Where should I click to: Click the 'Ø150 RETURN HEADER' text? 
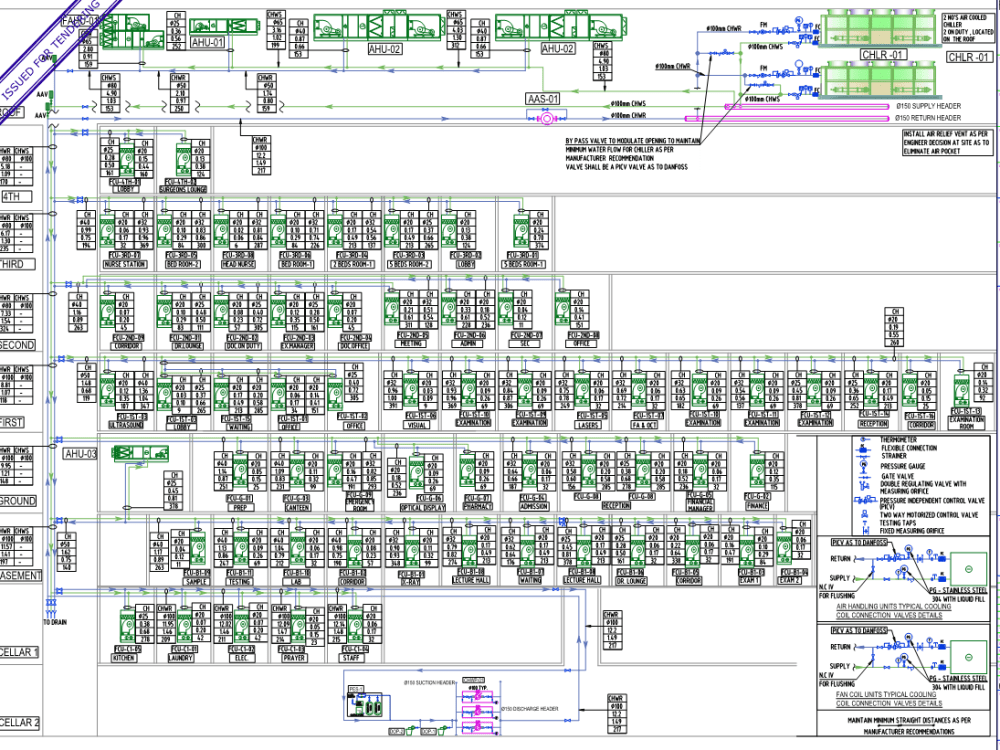[x=928, y=118]
